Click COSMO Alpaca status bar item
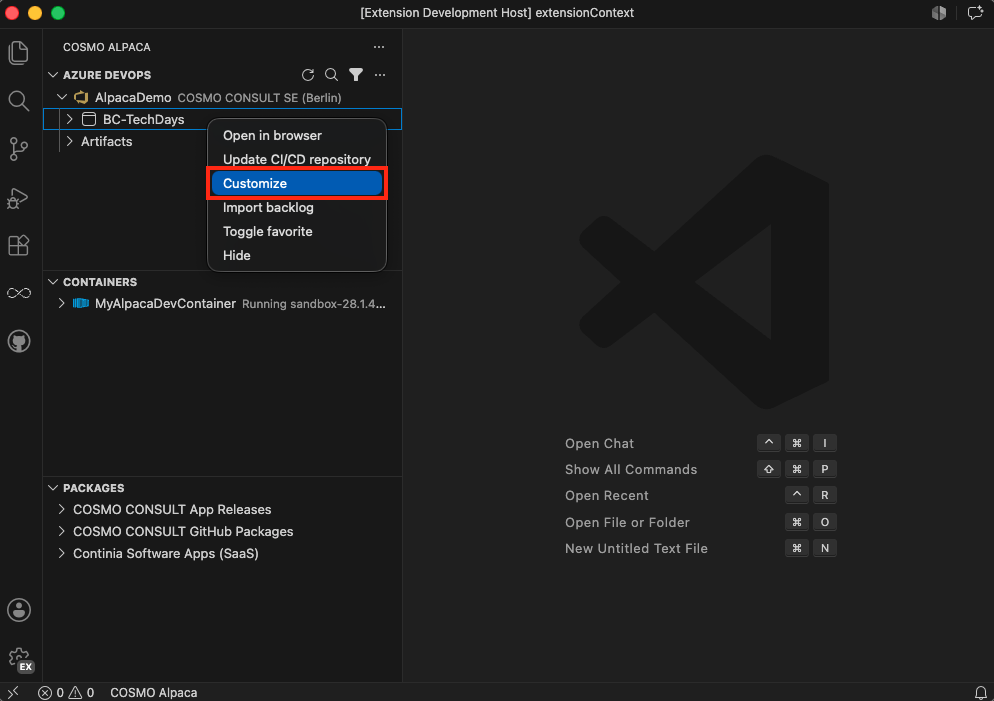This screenshot has height=701, width=994. click(153, 693)
